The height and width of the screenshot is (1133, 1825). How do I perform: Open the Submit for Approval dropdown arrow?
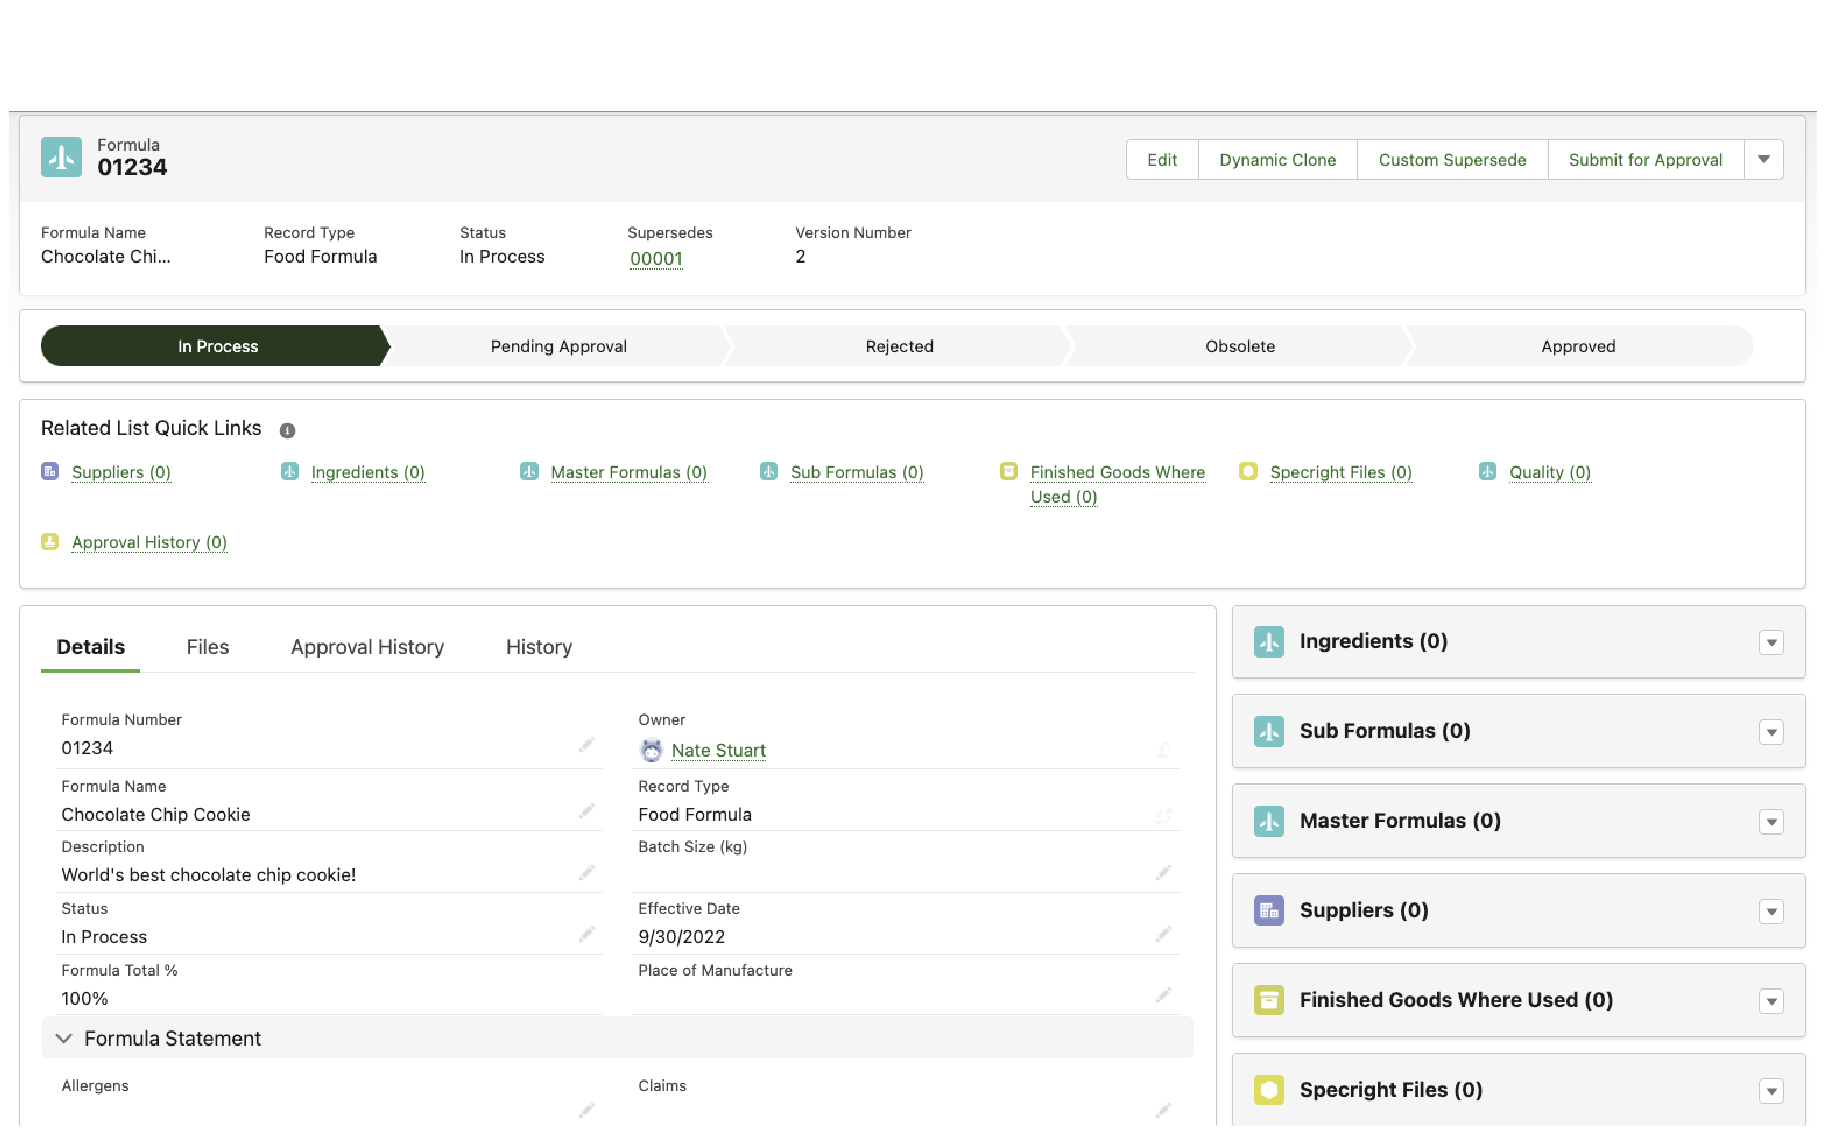(1764, 159)
